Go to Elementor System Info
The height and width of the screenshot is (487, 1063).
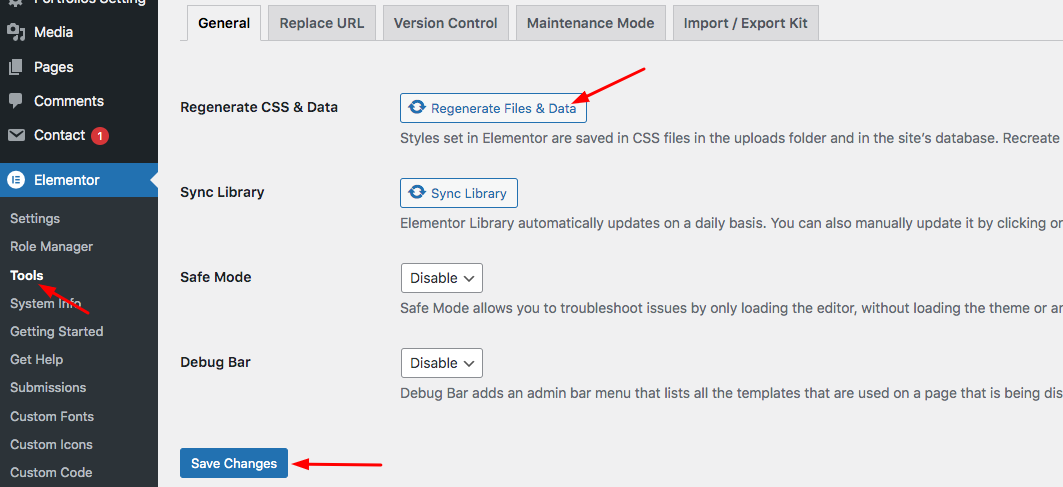click(x=46, y=303)
